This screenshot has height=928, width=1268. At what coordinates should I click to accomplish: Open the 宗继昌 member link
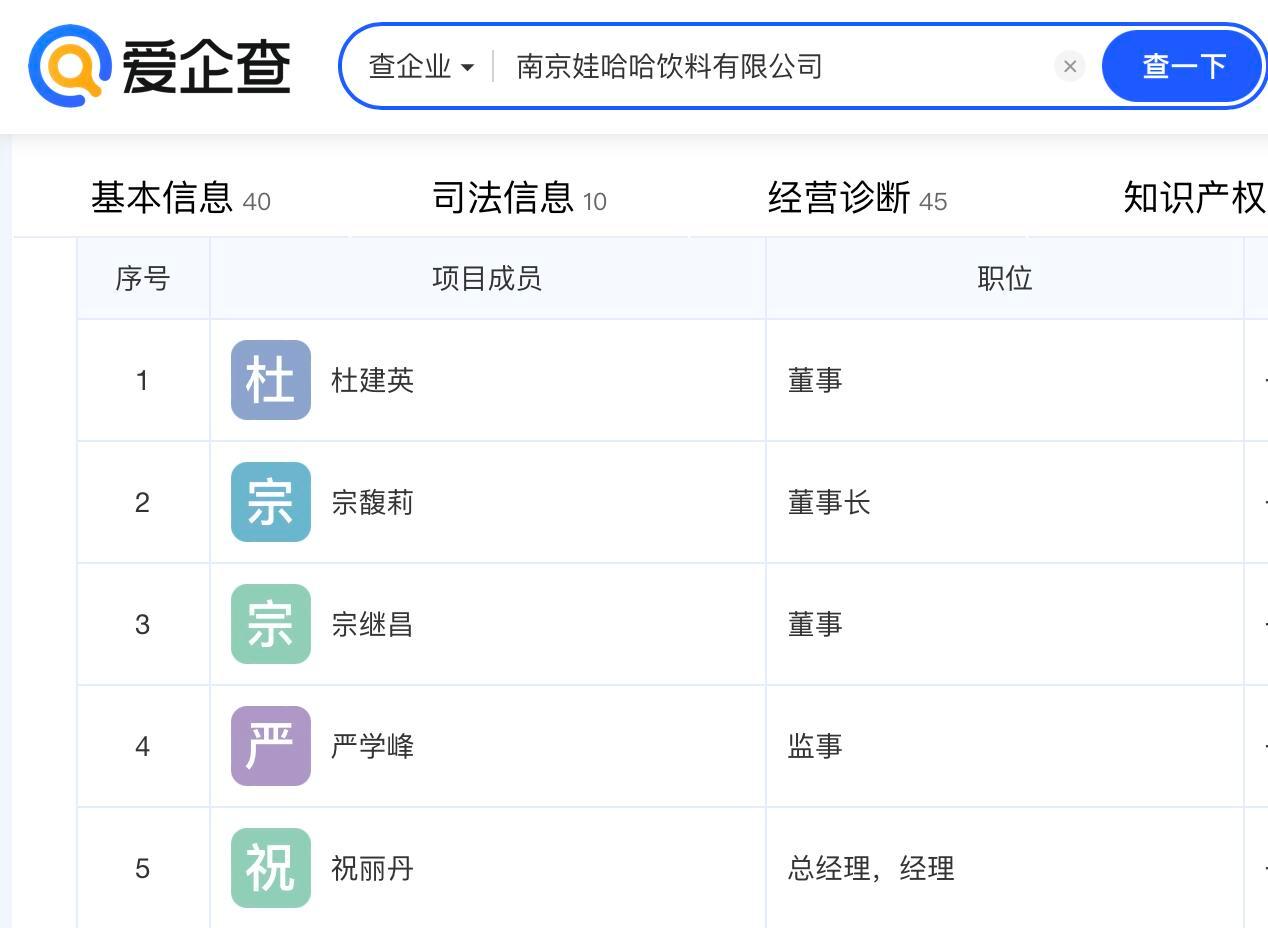click(x=372, y=624)
